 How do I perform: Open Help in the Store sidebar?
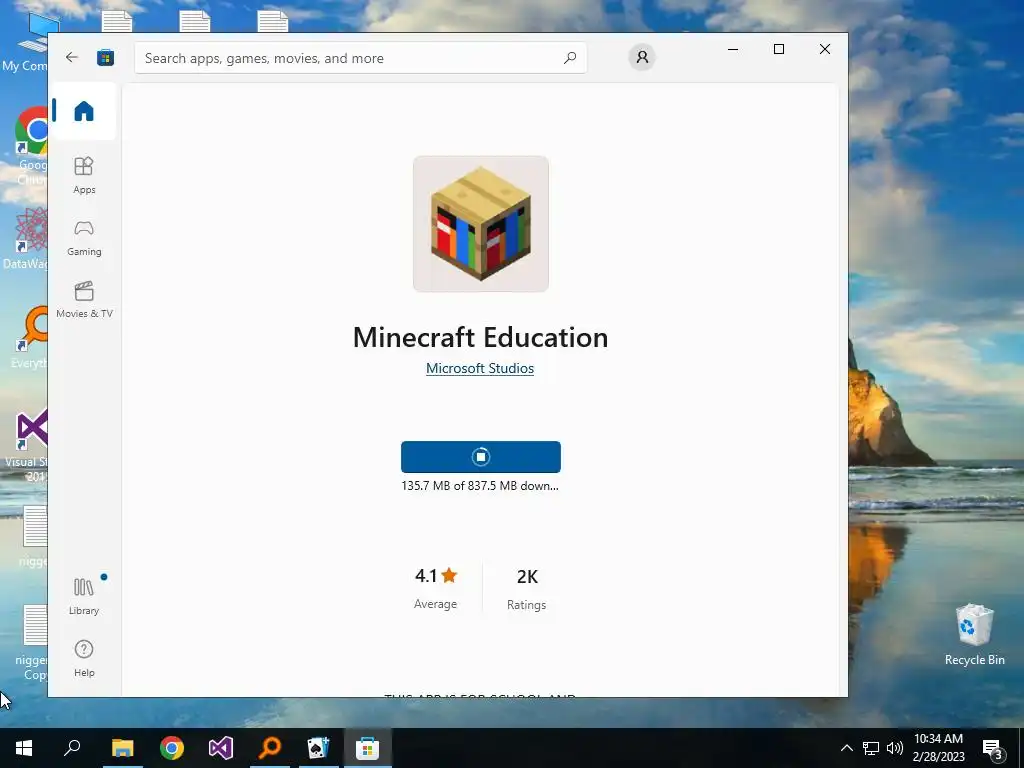point(84,658)
